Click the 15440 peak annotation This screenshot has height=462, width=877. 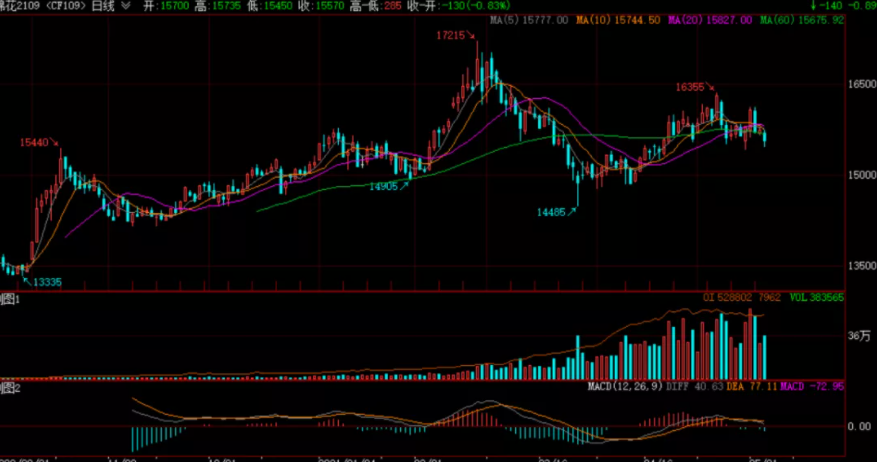click(34, 143)
